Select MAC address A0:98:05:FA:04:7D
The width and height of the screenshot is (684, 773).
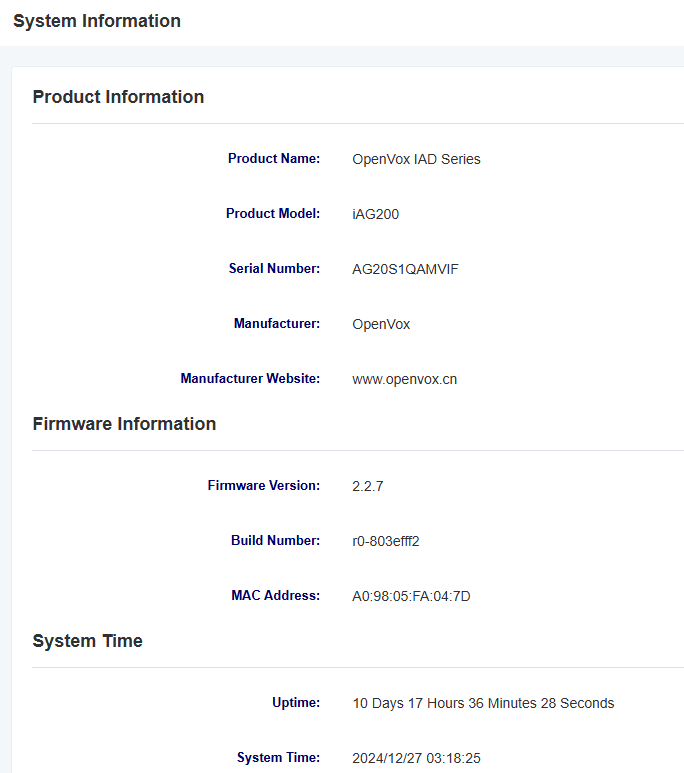click(411, 597)
